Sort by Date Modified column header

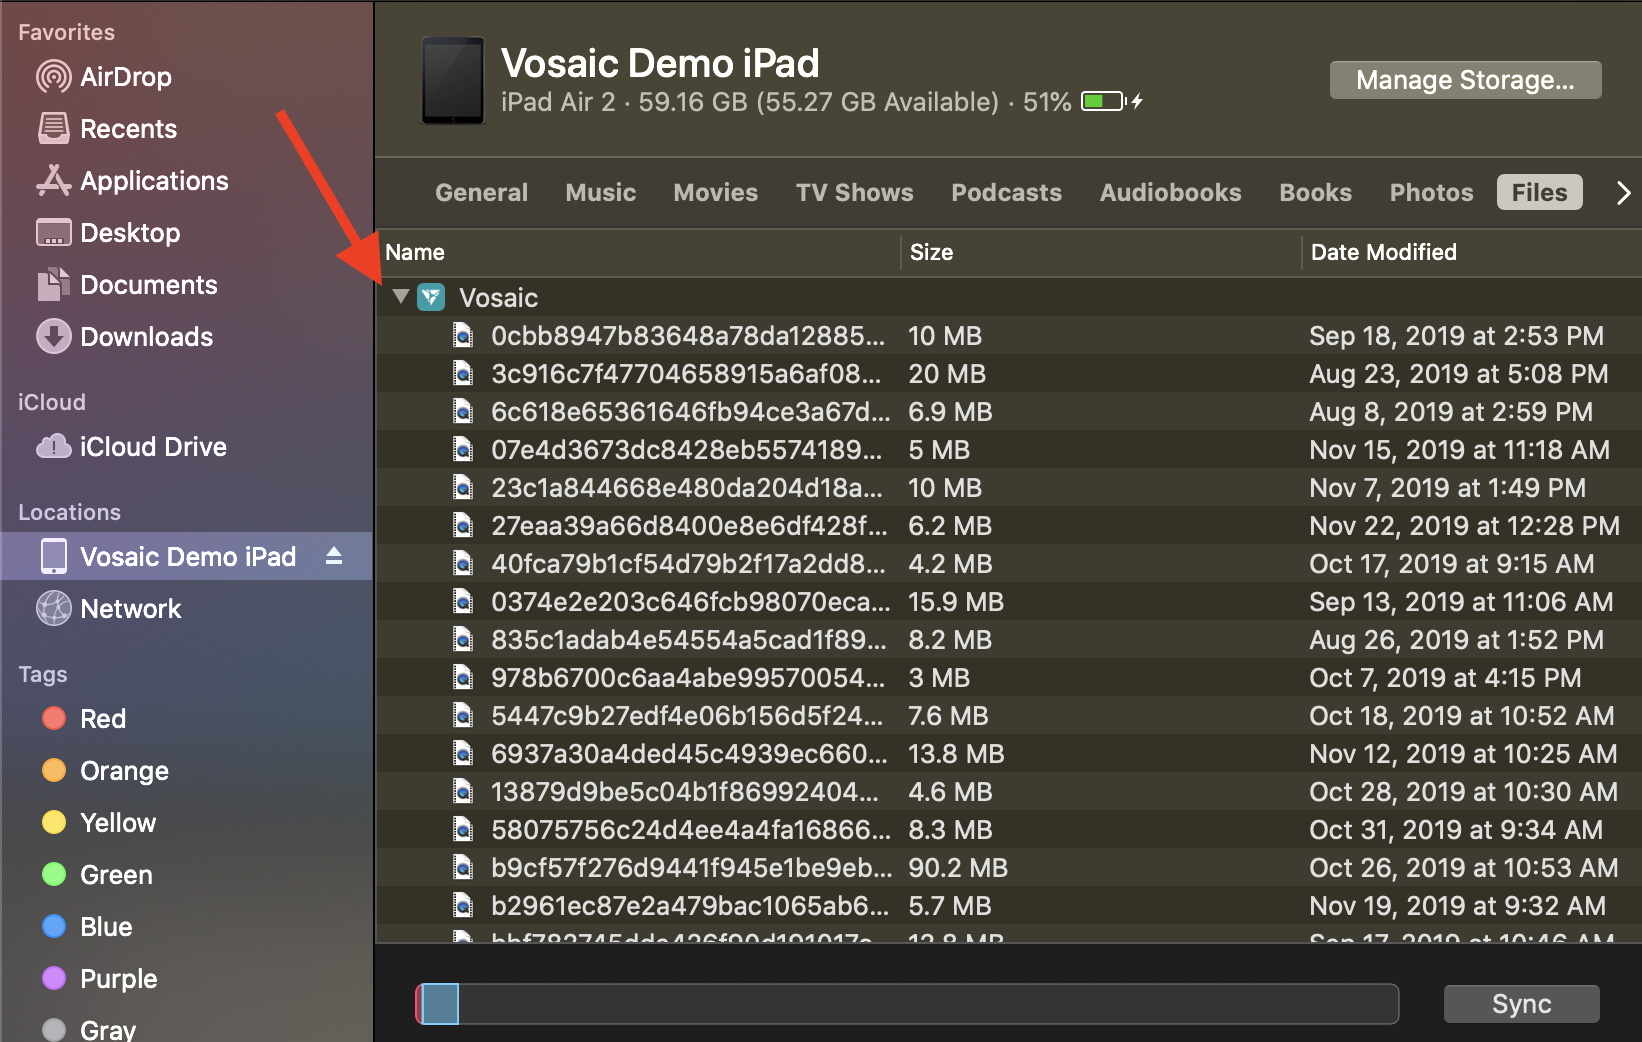click(x=1471, y=252)
